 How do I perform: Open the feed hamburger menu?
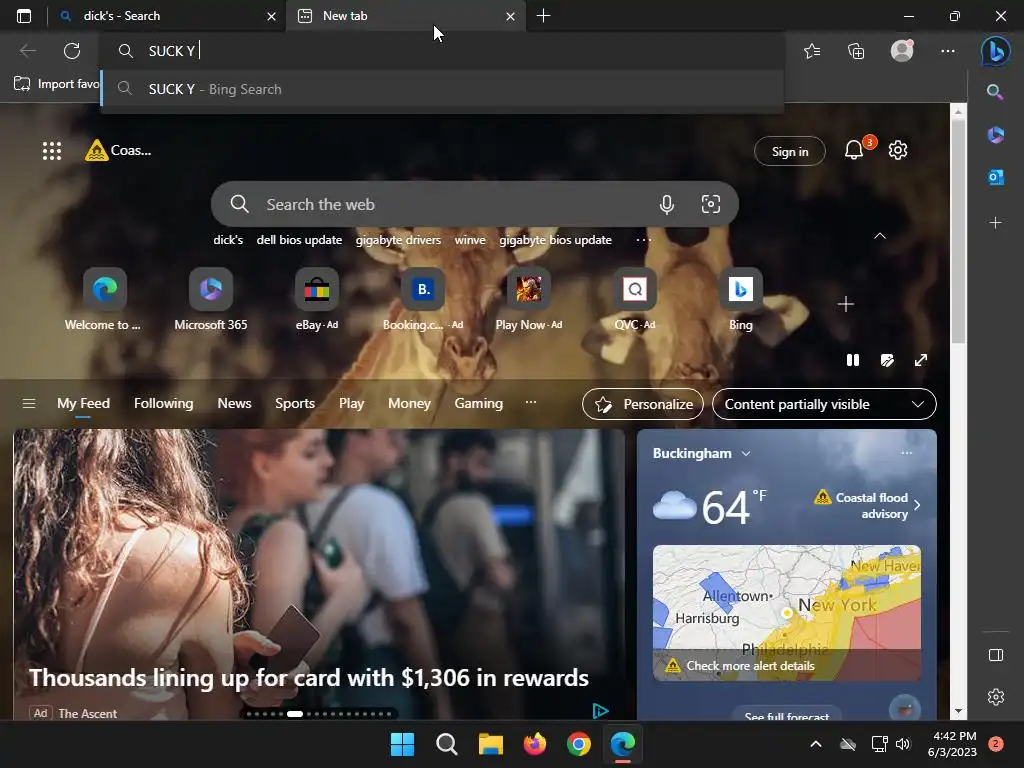(x=29, y=404)
